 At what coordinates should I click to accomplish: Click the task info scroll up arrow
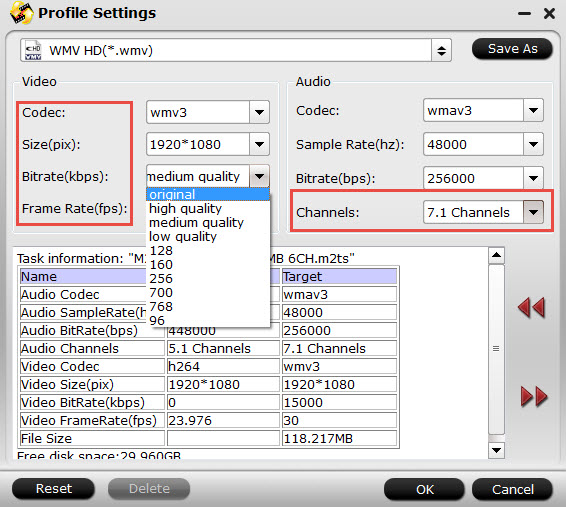click(496, 255)
